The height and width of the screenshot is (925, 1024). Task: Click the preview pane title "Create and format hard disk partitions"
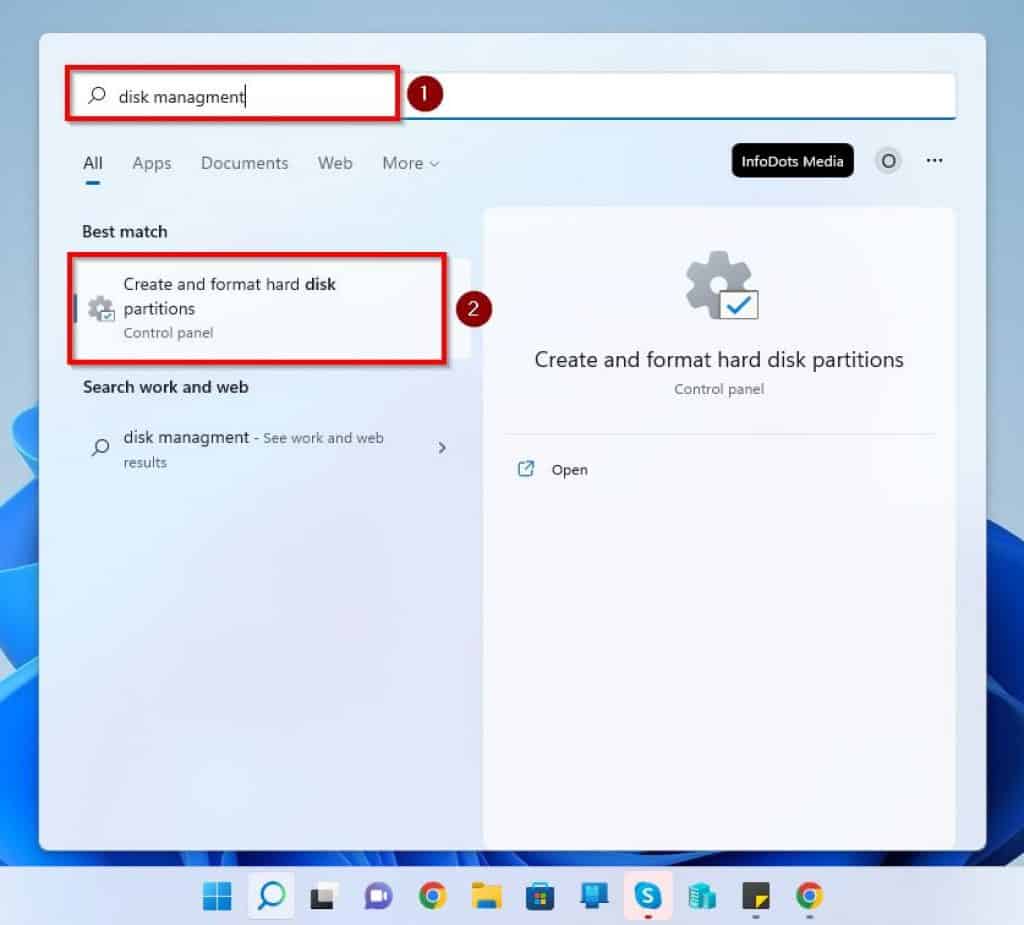point(718,360)
